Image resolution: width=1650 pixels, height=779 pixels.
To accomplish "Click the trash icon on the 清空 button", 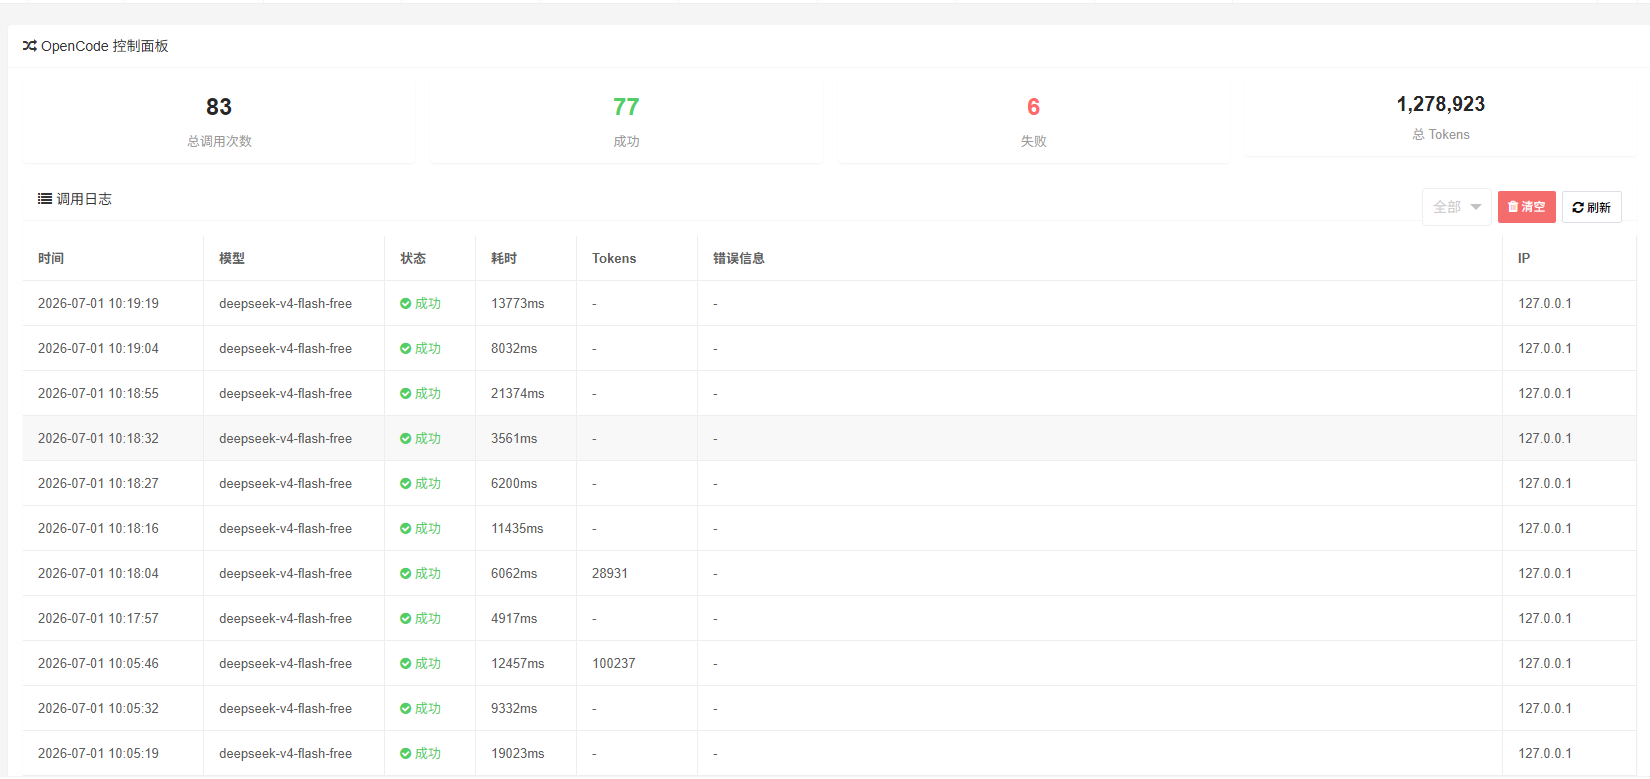I will 1513,207.
